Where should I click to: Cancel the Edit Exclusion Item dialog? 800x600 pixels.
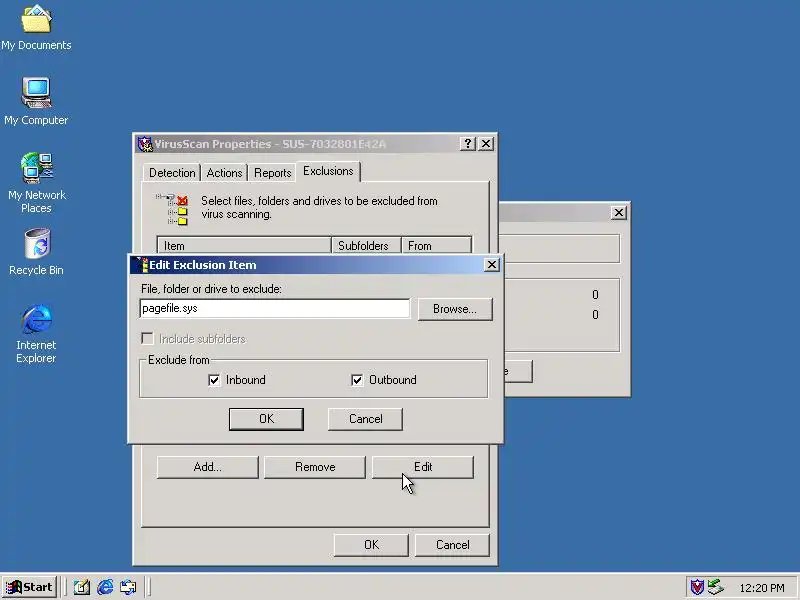pos(365,419)
